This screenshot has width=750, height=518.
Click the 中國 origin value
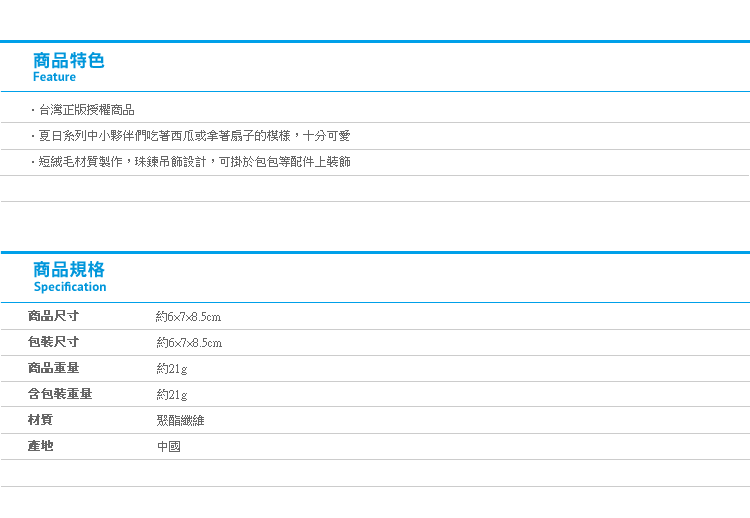(x=169, y=447)
